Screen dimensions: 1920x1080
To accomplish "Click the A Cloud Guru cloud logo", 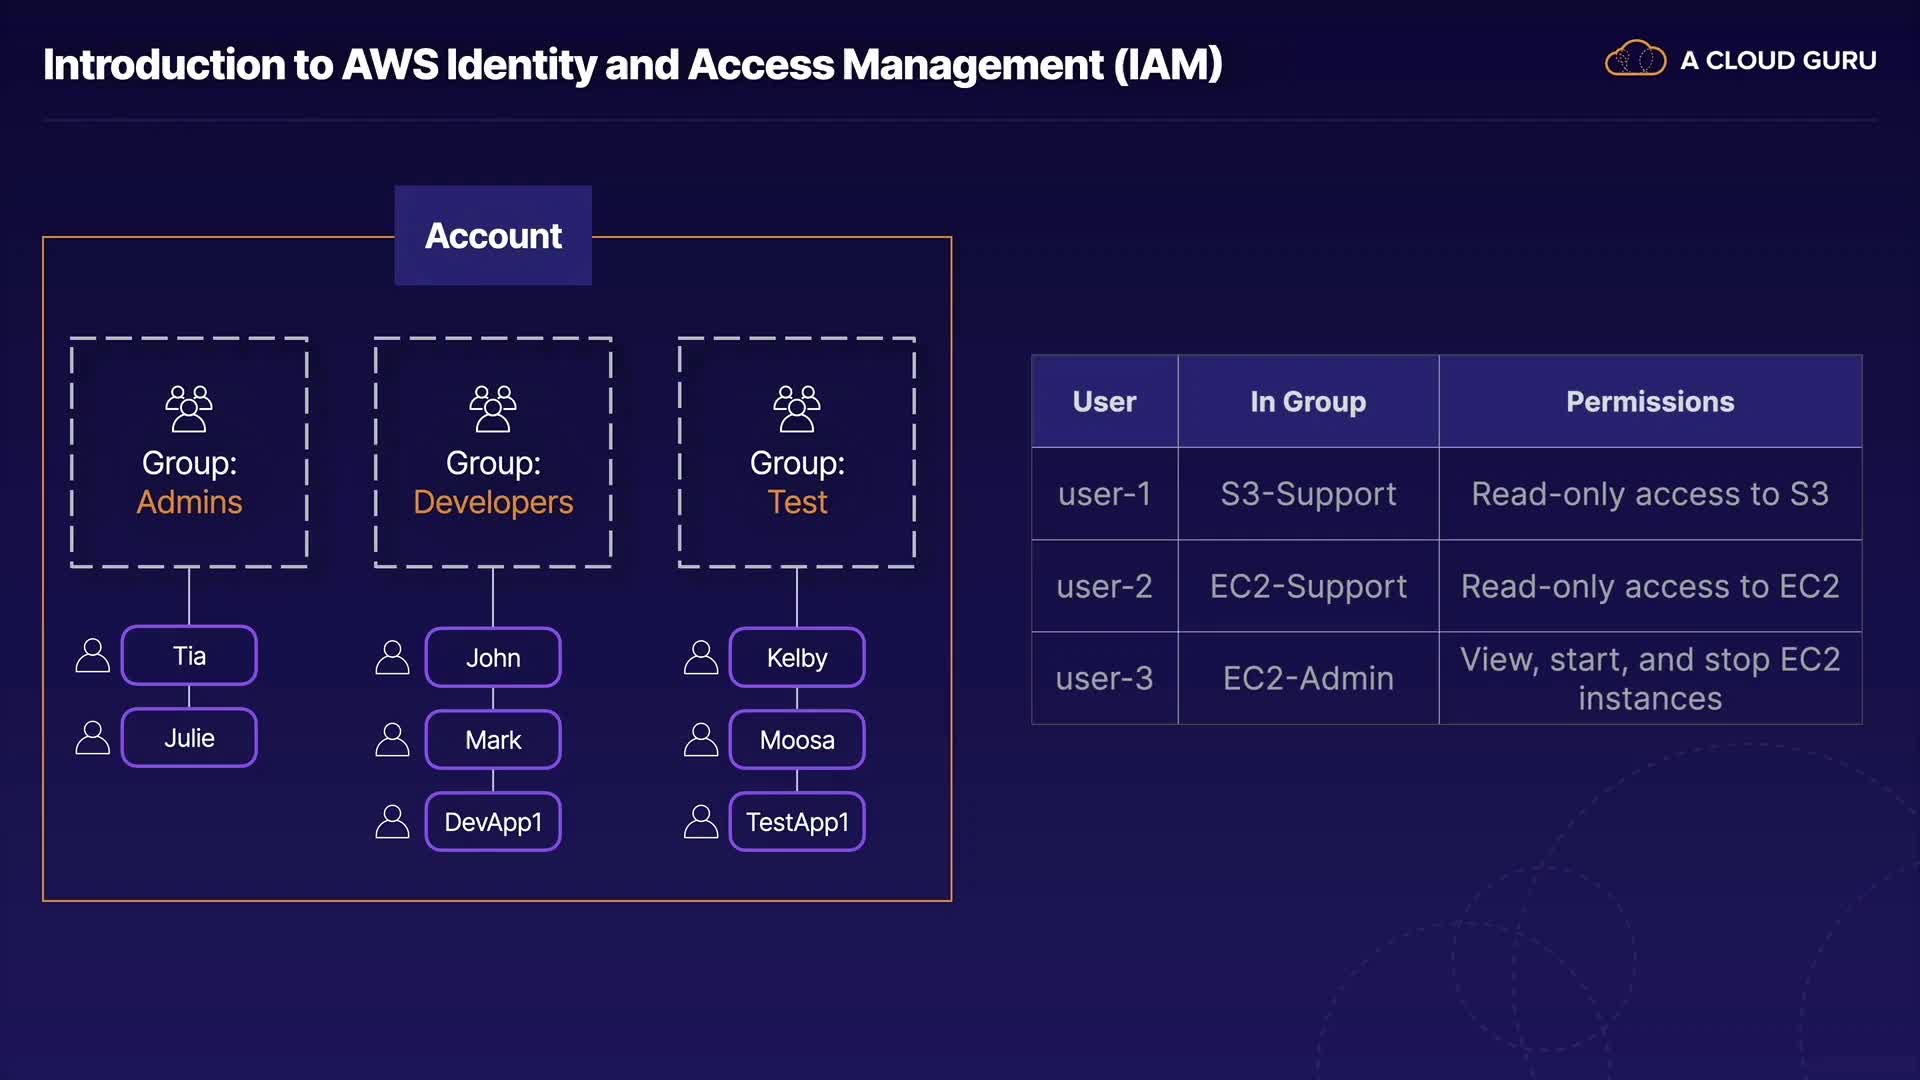I will coord(1635,60).
